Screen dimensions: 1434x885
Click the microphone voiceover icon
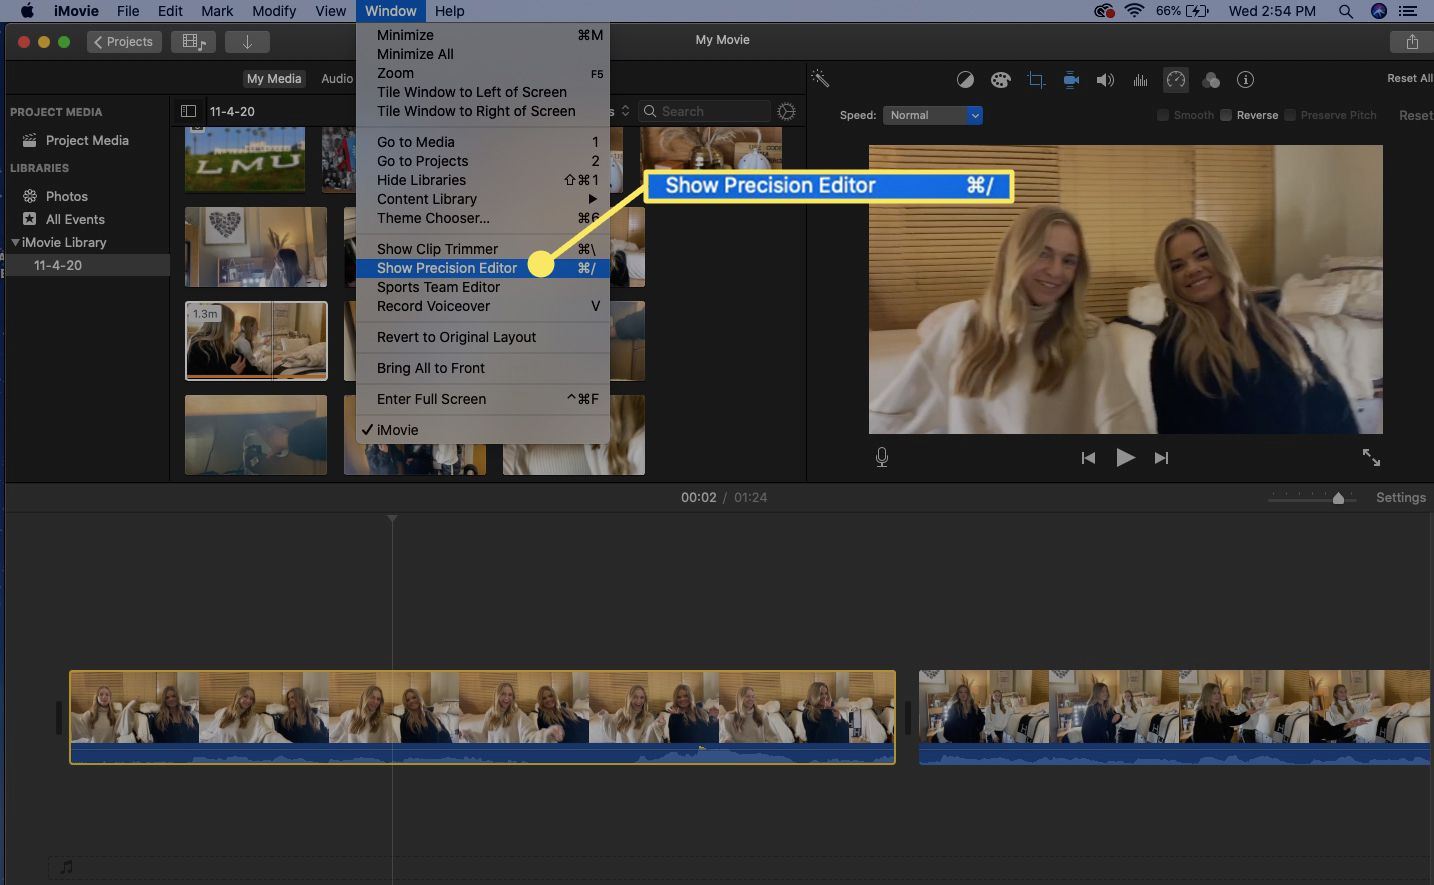tap(882, 457)
